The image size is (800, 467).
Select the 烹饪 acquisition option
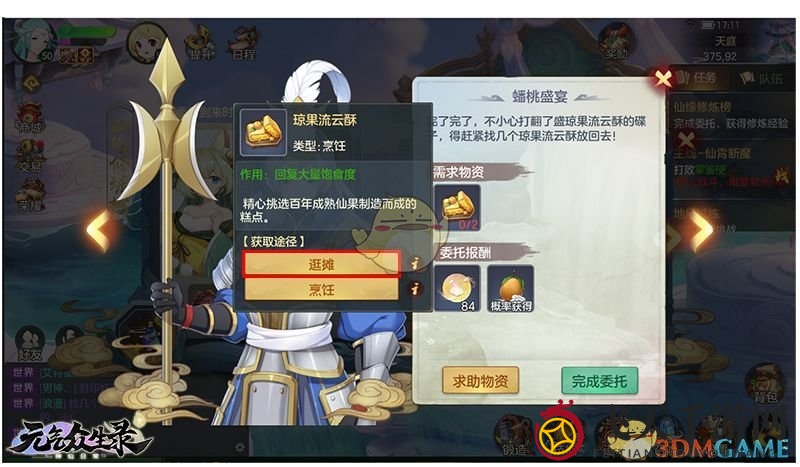coord(321,289)
